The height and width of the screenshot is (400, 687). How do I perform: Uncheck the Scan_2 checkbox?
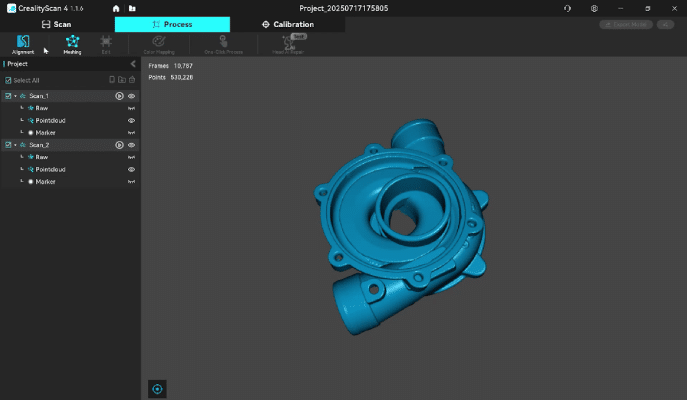[x=8, y=145]
